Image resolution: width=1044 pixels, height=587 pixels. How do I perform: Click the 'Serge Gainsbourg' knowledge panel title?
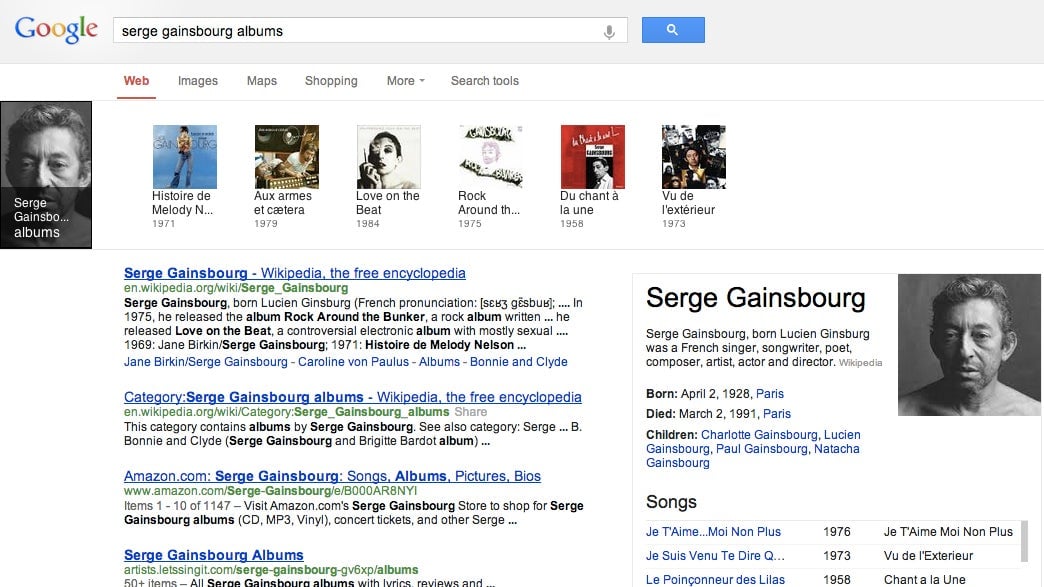[756, 298]
